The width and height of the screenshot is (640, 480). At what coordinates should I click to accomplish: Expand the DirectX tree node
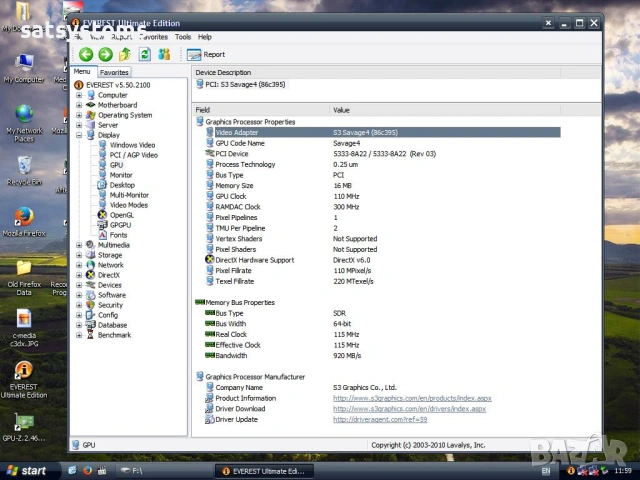pyautogui.click(x=79, y=275)
